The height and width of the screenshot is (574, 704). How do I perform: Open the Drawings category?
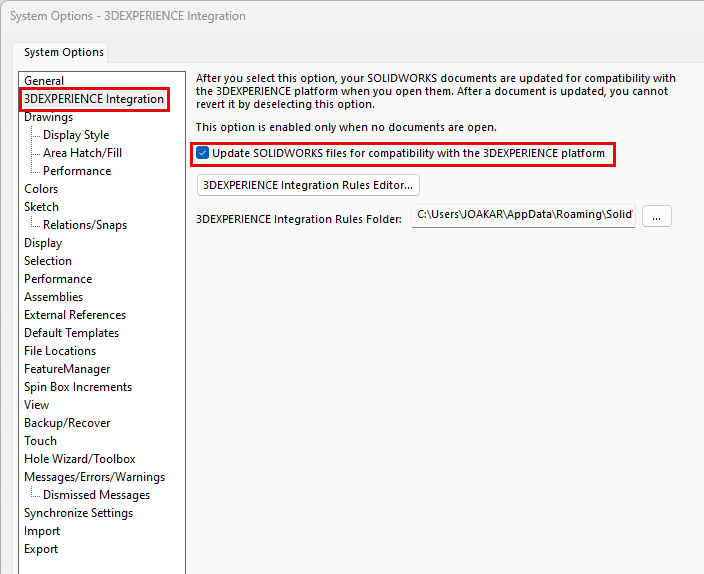(x=48, y=117)
